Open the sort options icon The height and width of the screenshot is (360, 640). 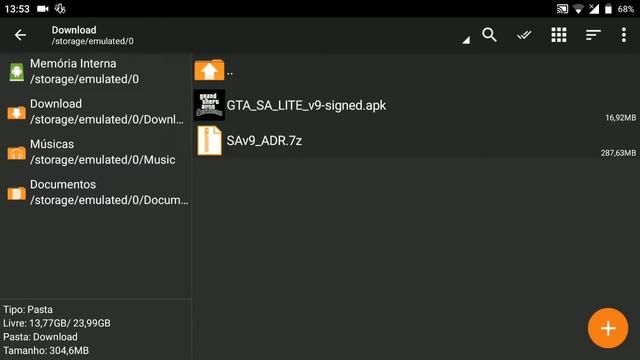coord(593,35)
